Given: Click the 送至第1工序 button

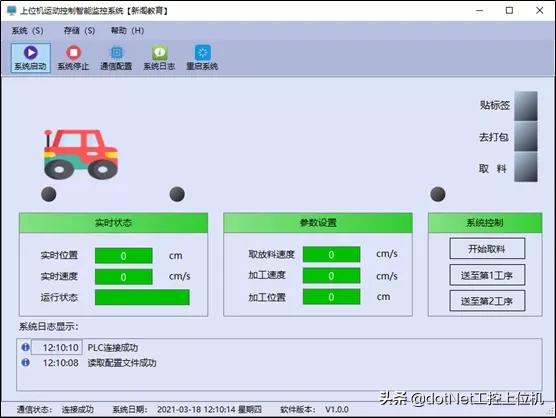Looking at the screenshot, I should tap(487, 275).
